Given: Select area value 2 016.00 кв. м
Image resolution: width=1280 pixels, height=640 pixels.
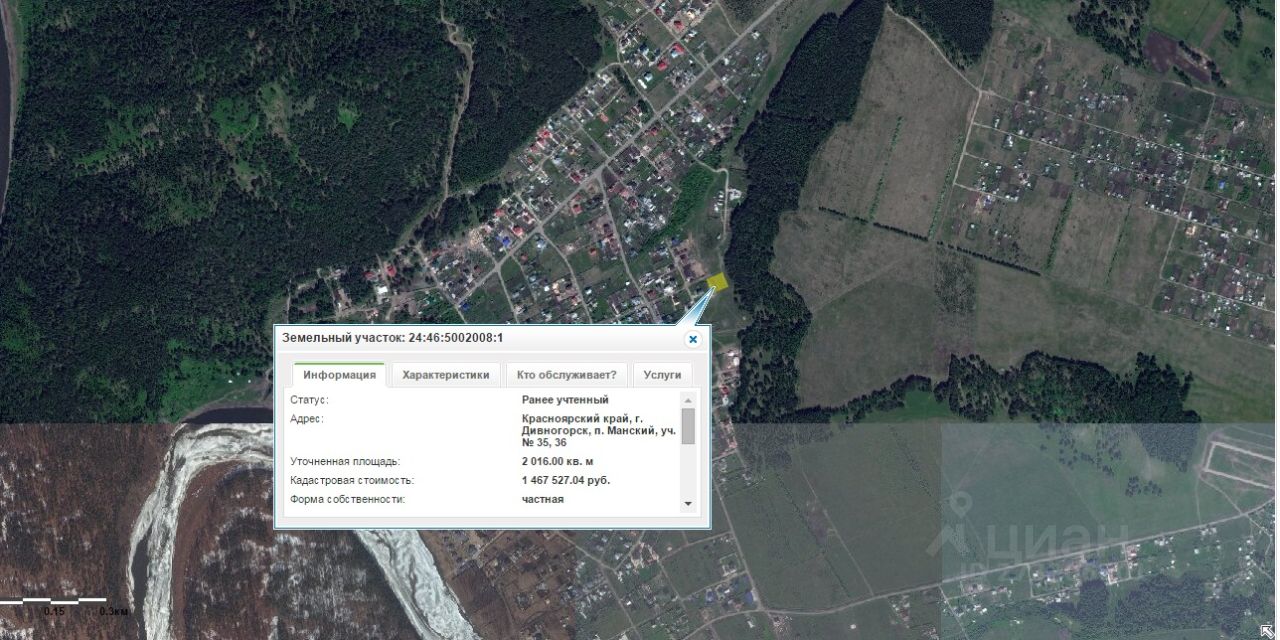Looking at the screenshot, I should [557, 462].
